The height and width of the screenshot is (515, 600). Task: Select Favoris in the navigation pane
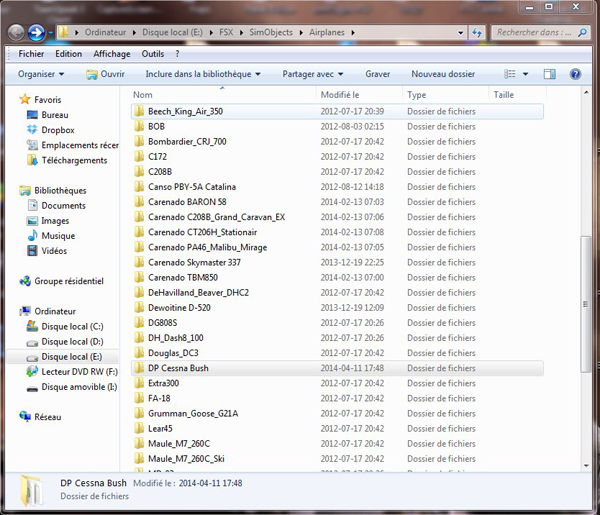click(47, 99)
